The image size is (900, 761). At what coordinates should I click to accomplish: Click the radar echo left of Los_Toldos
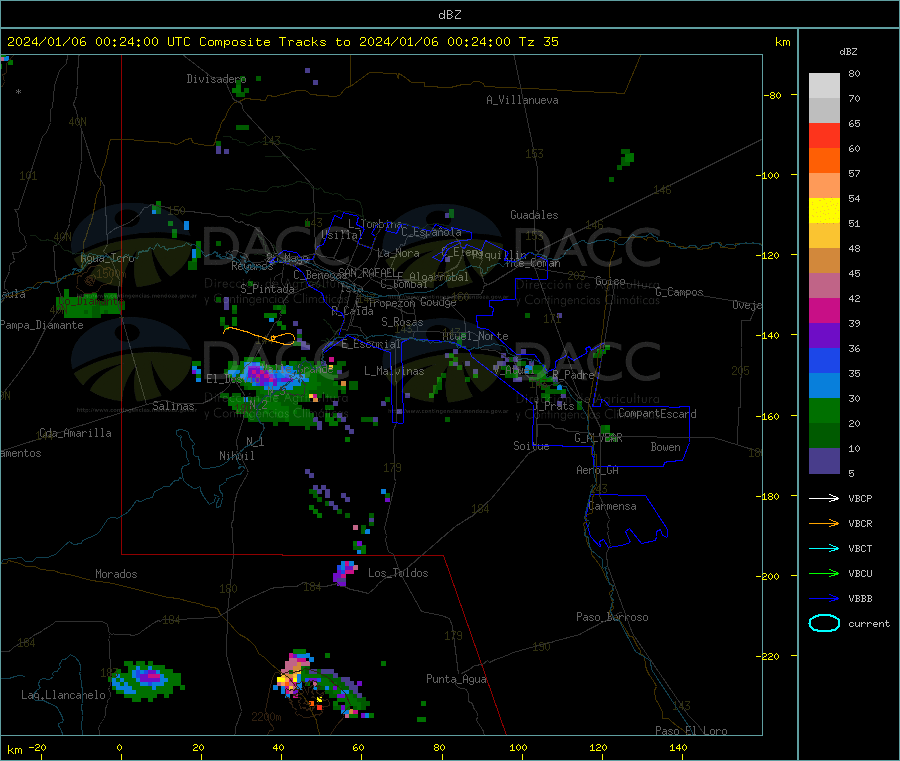pos(344,573)
